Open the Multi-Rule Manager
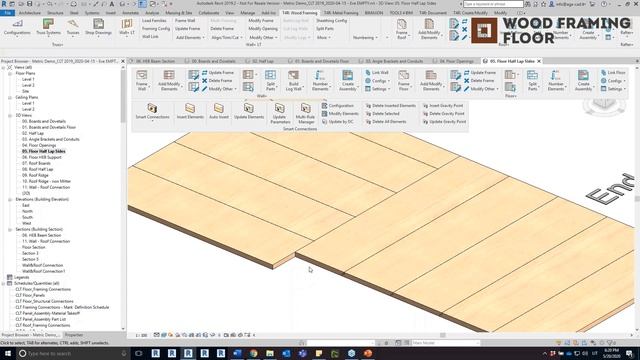This screenshot has width=640, height=360. [x=305, y=113]
